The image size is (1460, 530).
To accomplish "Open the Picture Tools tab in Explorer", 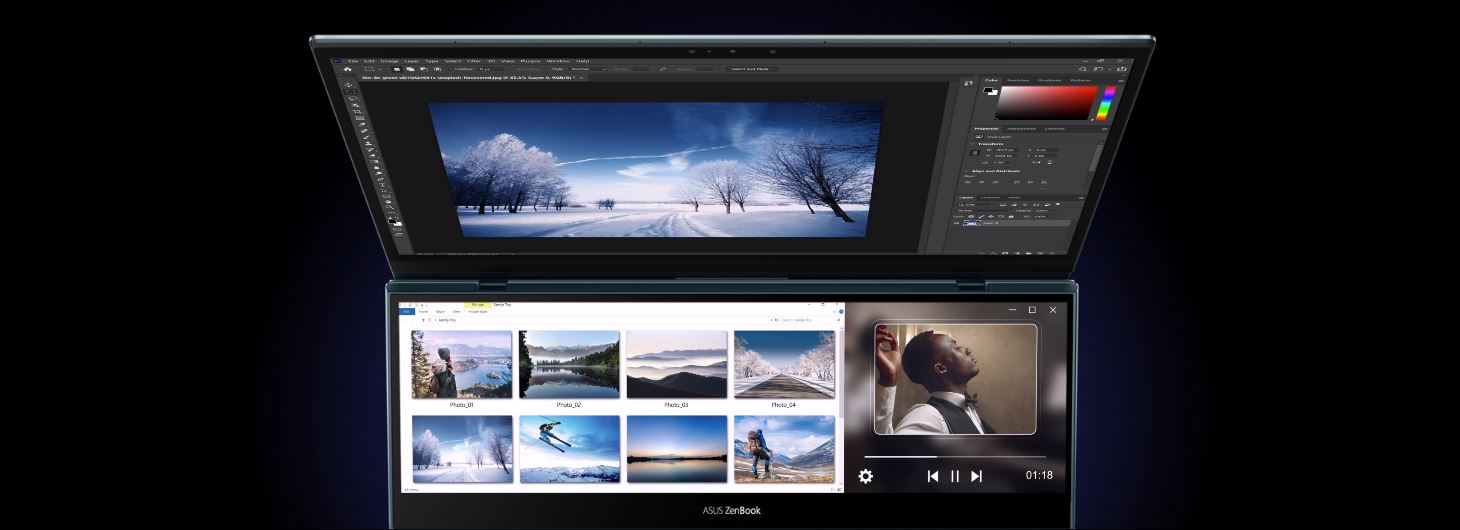I will click(x=478, y=312).
